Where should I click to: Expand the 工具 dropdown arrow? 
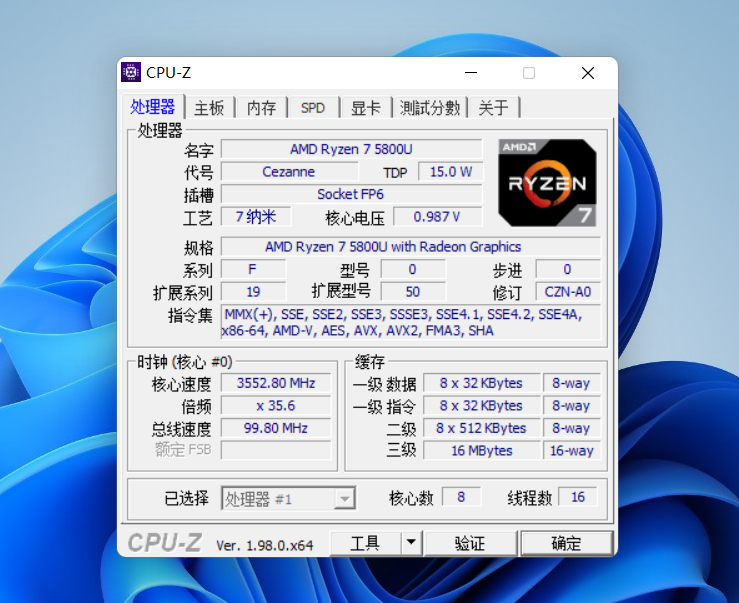click(x=411, y=543)
